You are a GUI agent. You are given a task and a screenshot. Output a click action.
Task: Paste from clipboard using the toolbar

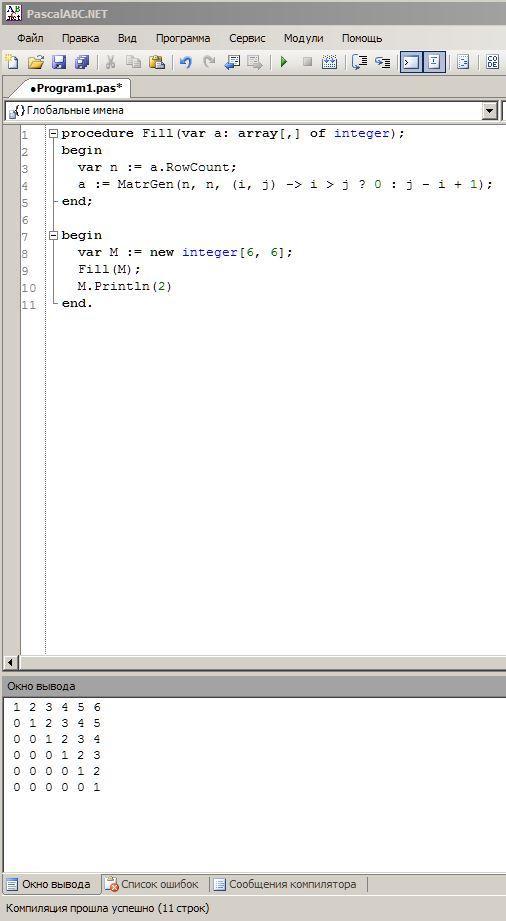coord(156,62)
